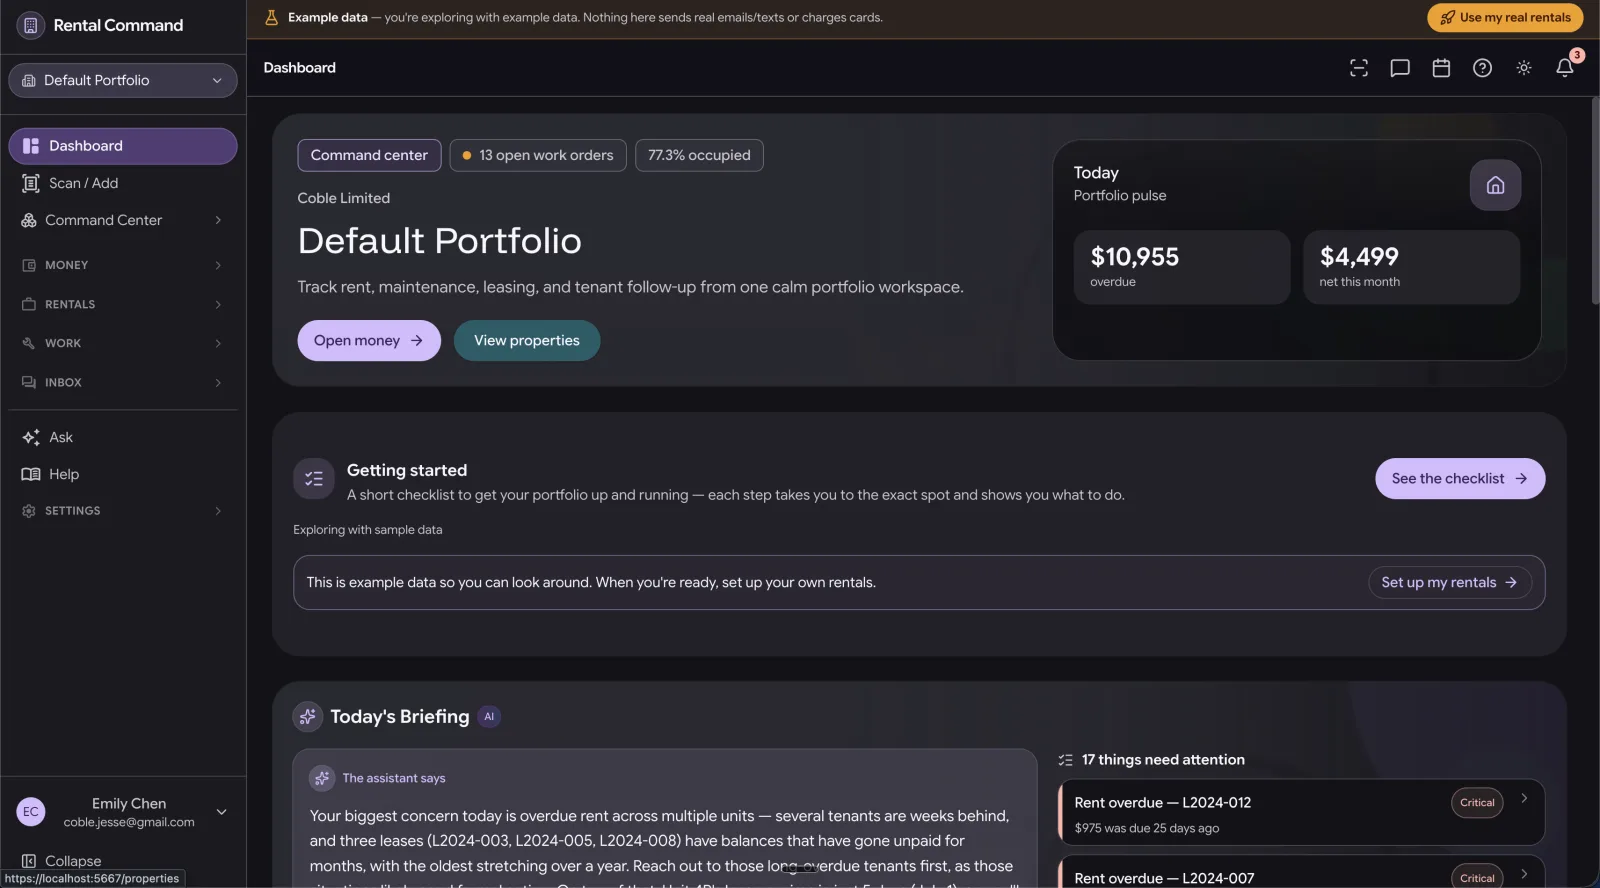Click See the checklist button
The width and height of the screenshot is (1600, 888).
tap(1460, 479)
